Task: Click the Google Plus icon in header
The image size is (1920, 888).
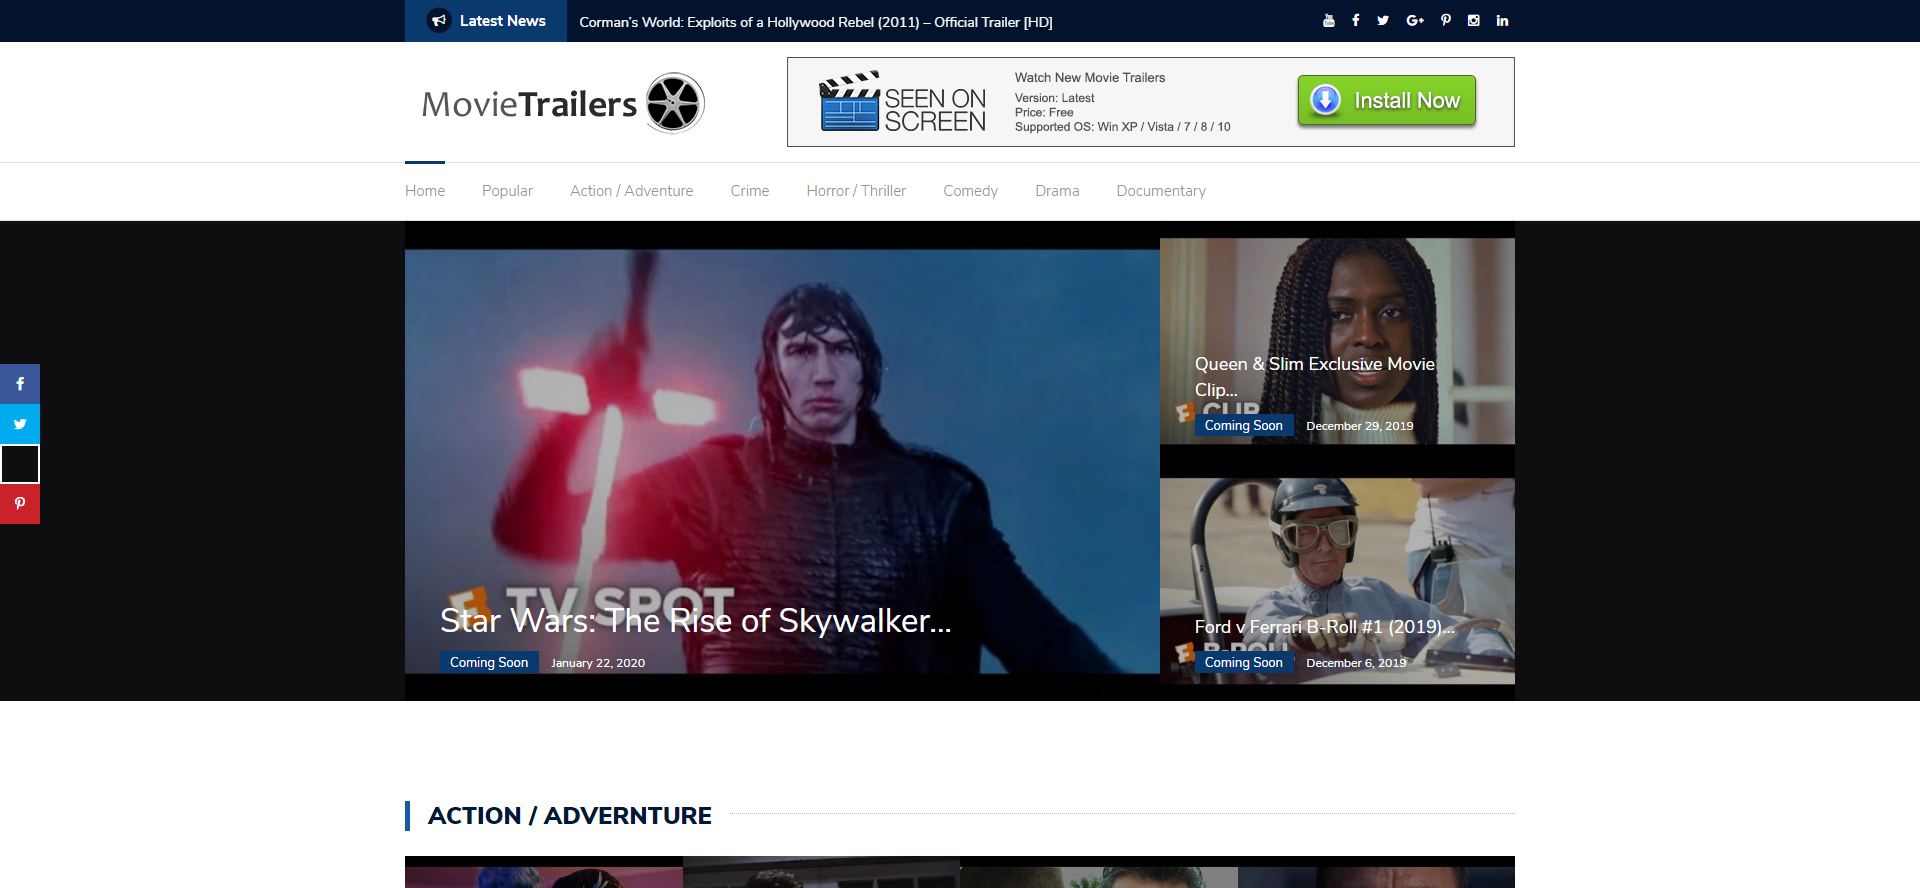Action: click(x=1414, y=21)
